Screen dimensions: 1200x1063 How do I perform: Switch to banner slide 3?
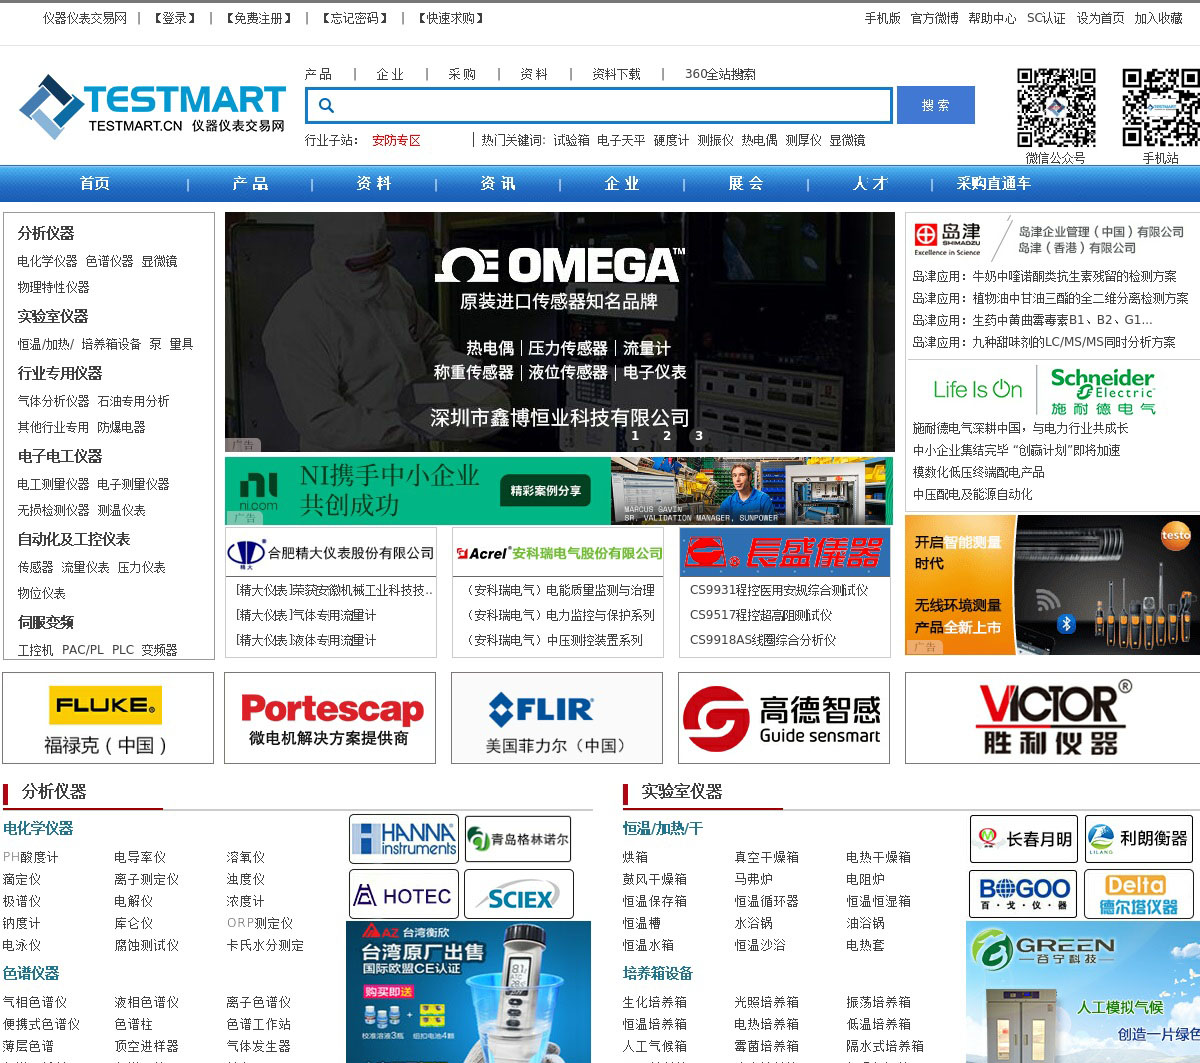click(x=699, y=435)
